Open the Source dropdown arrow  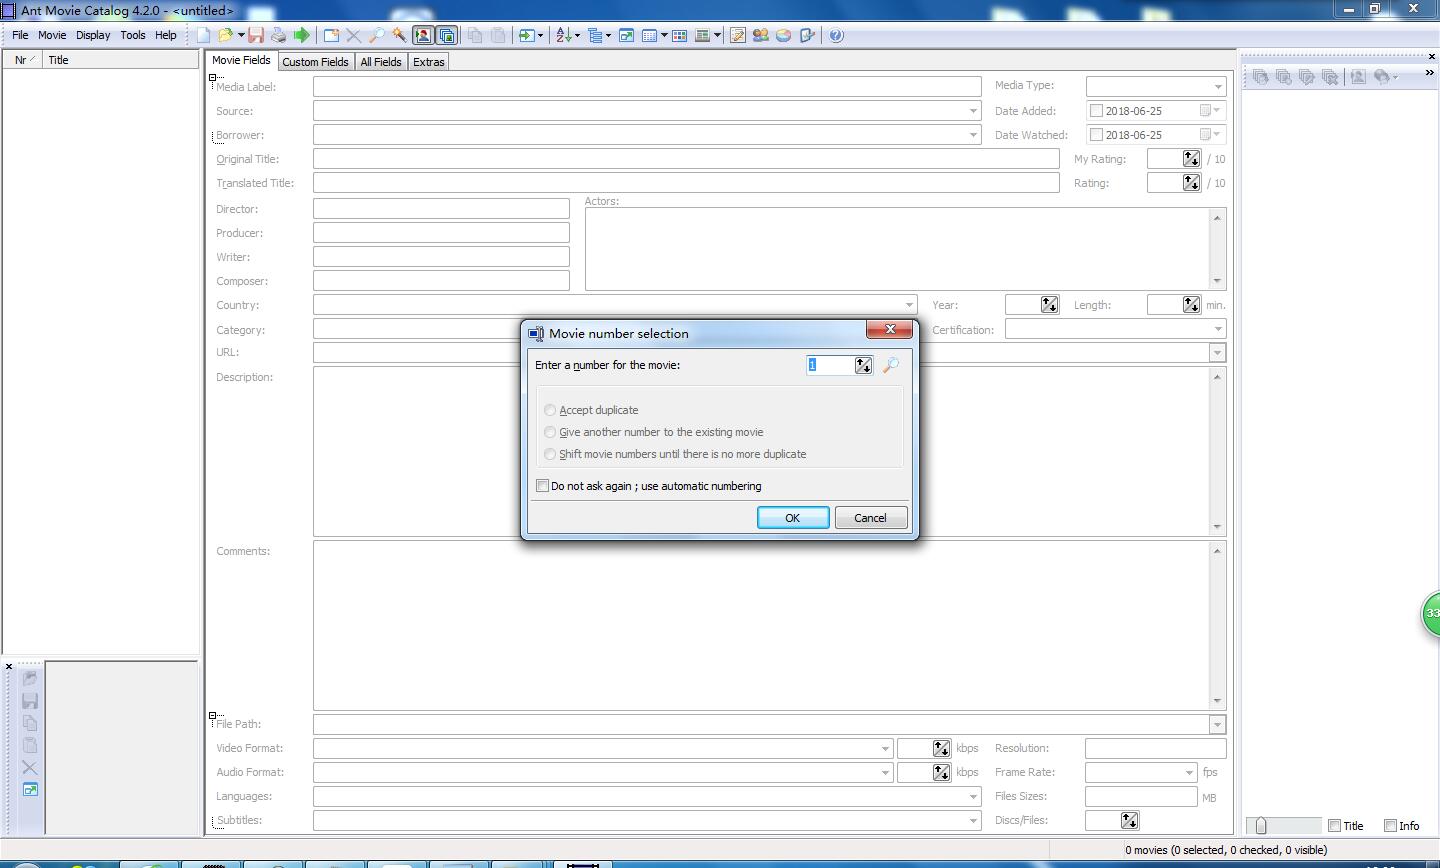(x=973, y=111)
